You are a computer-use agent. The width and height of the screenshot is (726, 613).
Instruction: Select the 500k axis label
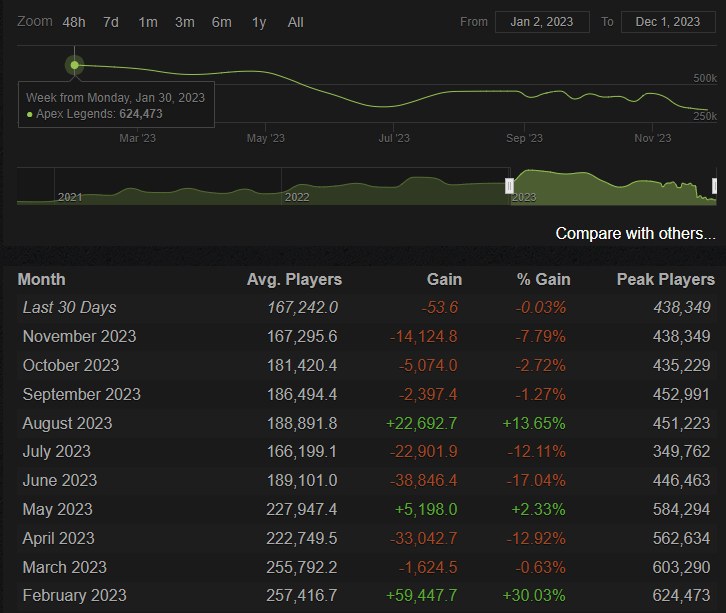(705, 78)
